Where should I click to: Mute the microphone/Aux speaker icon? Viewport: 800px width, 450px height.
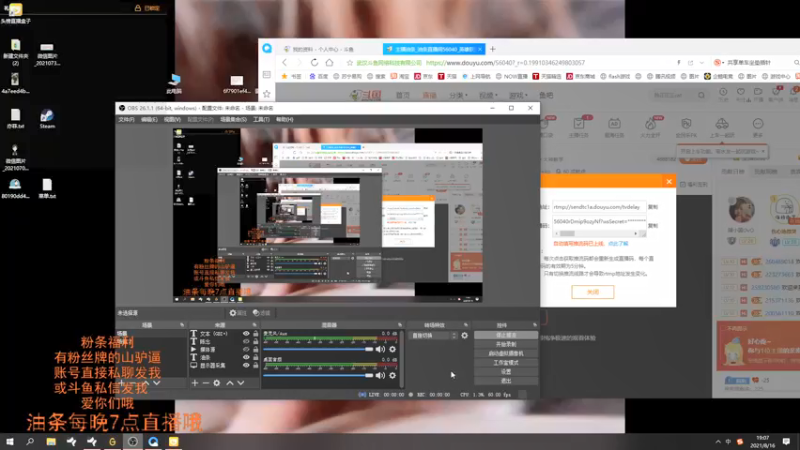pyautogui.click(x=380, y=349)
